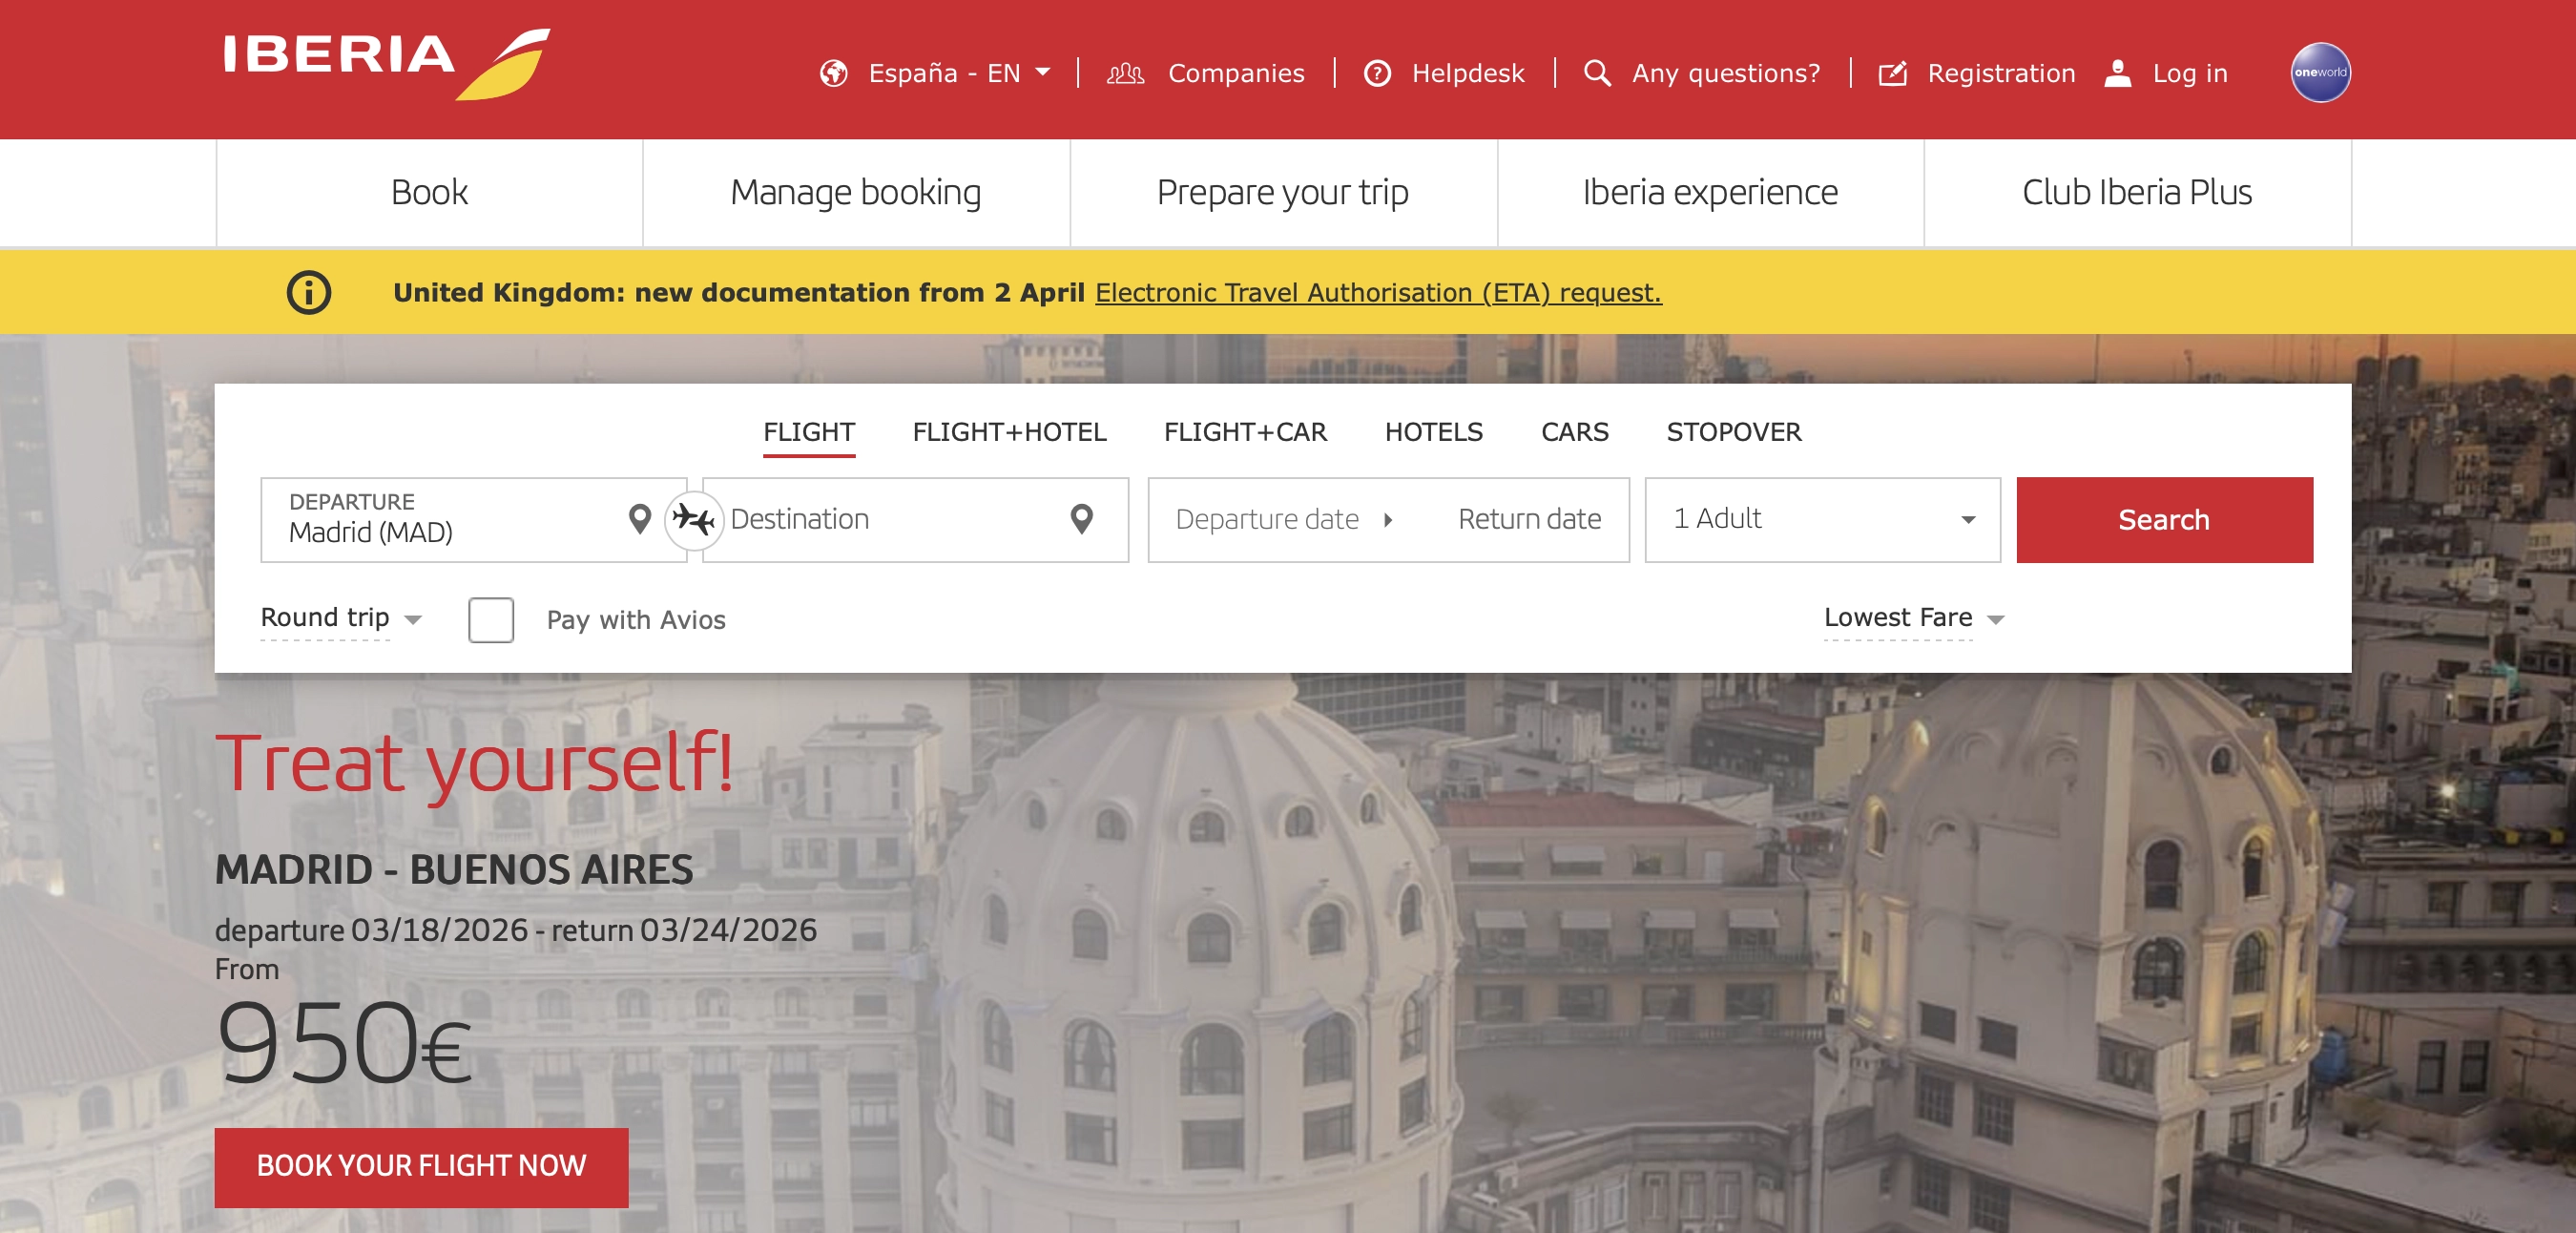The height and width of the screenshot is (1233, 2576).
Task: Click the Departure date field
Action: tap(1266, 520)
